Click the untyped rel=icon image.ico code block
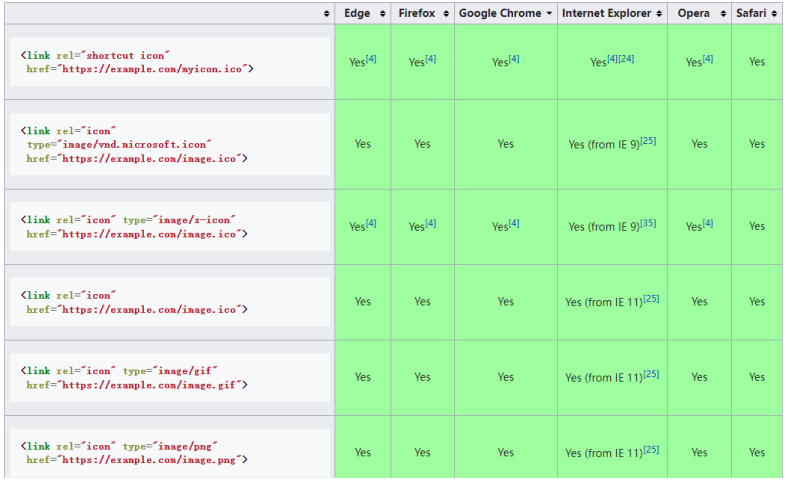This screenshot has width=787, height=482. coord(170,302)
